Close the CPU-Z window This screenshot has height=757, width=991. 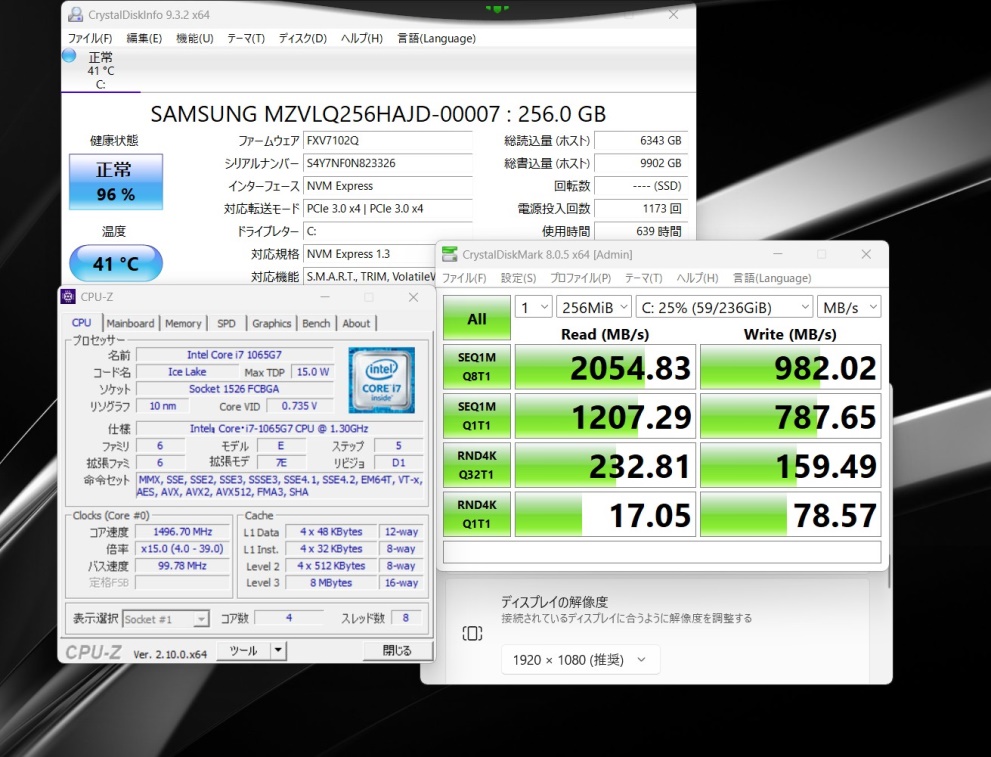point(413,297)
